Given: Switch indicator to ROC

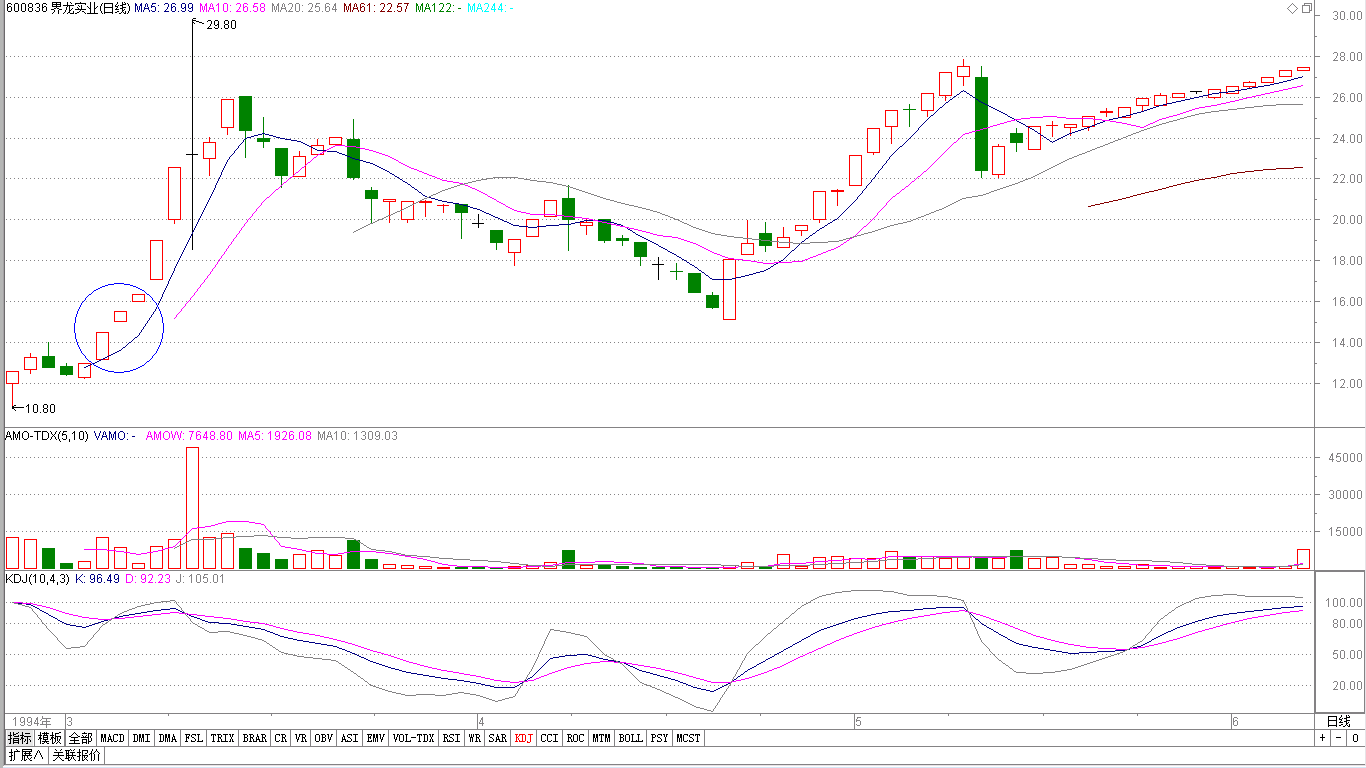Looking at the screenshot, I should point(575,738).
